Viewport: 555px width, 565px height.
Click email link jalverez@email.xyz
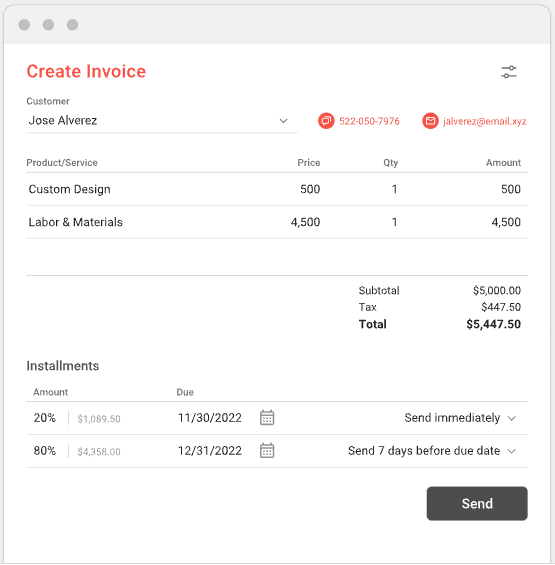coord(484,121)
